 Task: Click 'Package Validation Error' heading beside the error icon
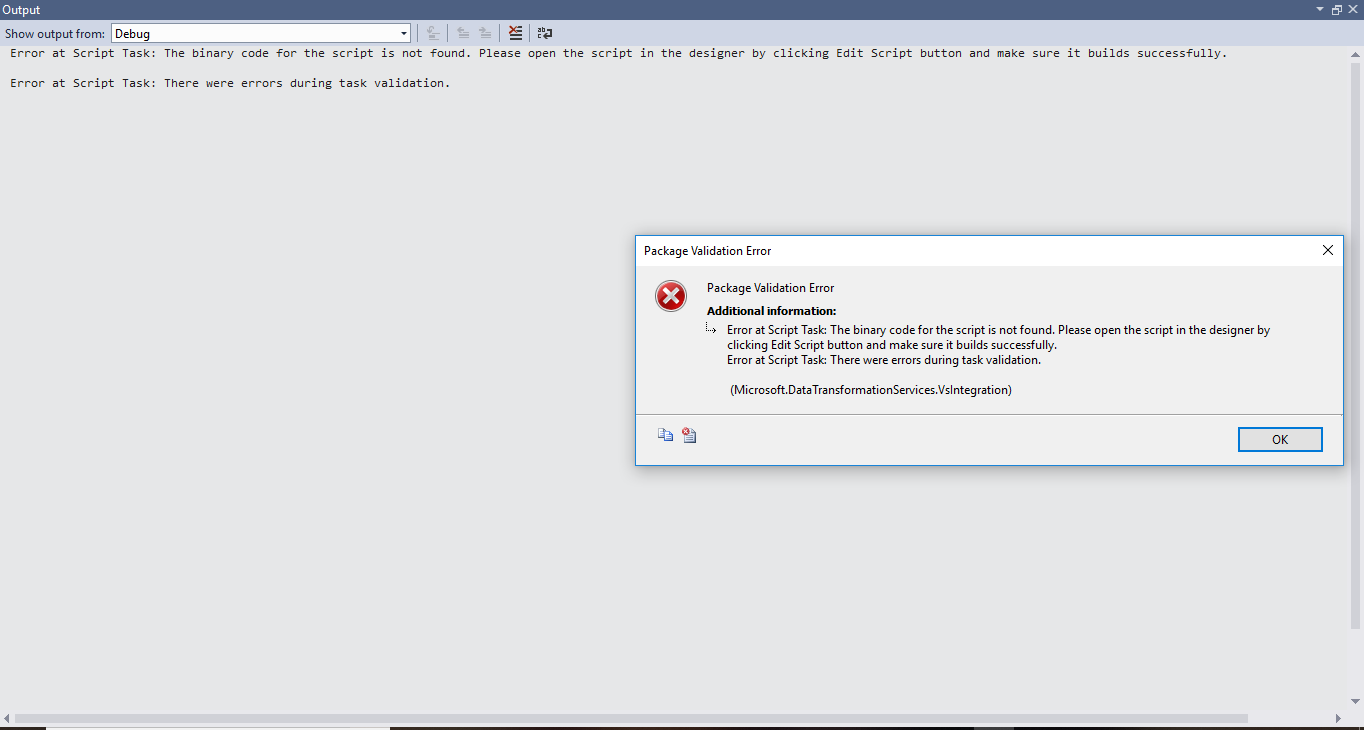[771, 288]
